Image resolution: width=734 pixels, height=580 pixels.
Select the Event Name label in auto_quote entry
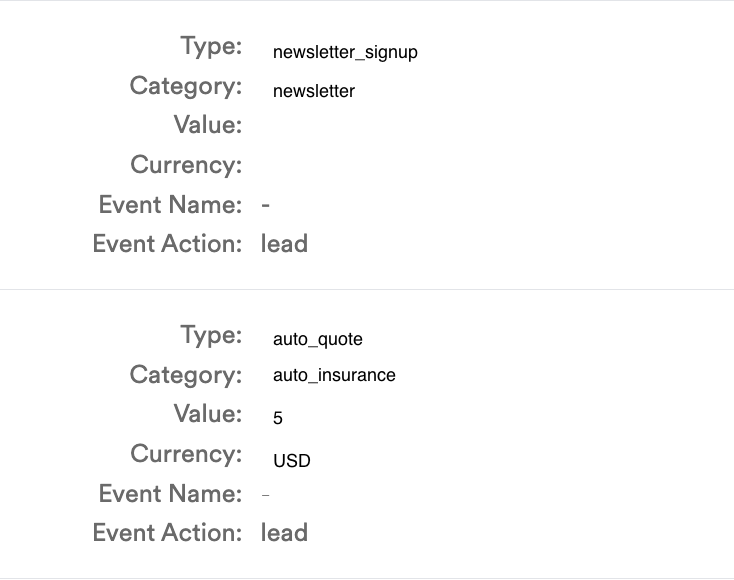[170, 494]
